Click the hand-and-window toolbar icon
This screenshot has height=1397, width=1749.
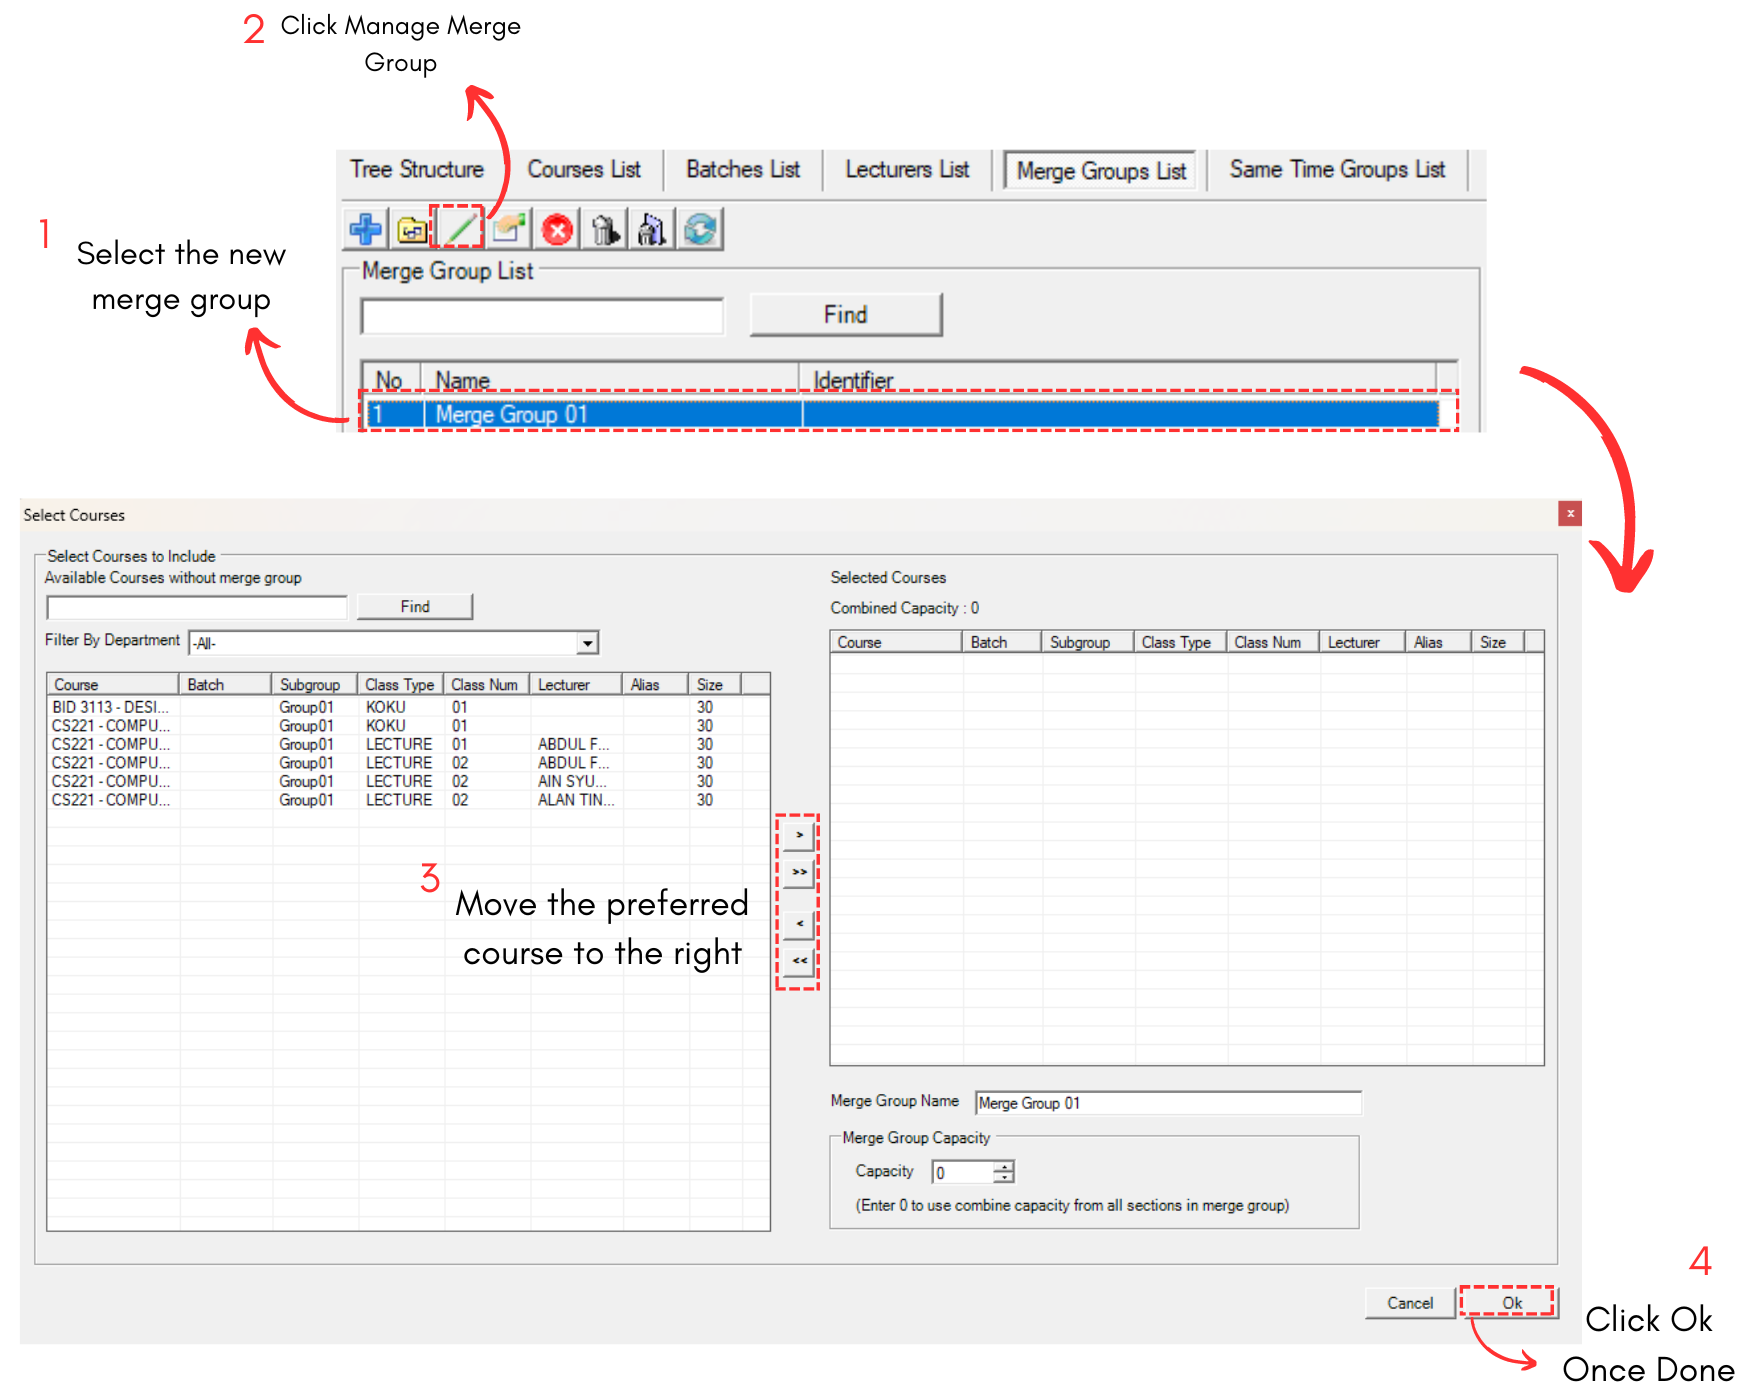click(x=508, y=229)
